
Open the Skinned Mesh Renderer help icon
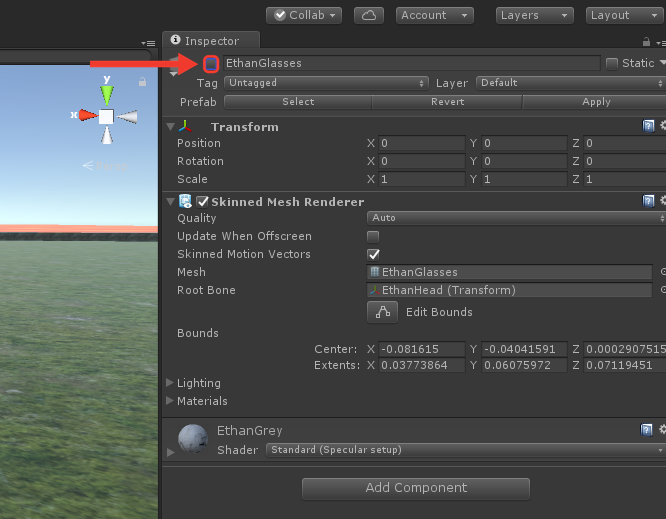[648, 201]
